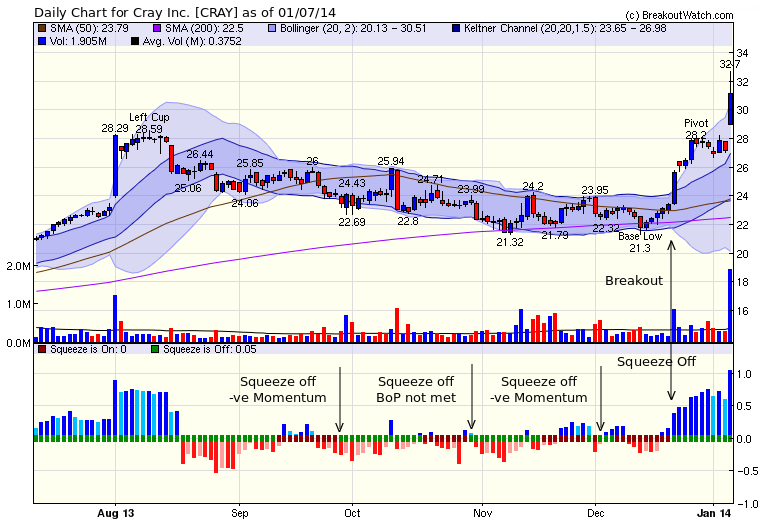Image resolution: width=766 pixels, height=525 pixels.
Task: Click the 22.69 price label
Action: click(352, 222)
